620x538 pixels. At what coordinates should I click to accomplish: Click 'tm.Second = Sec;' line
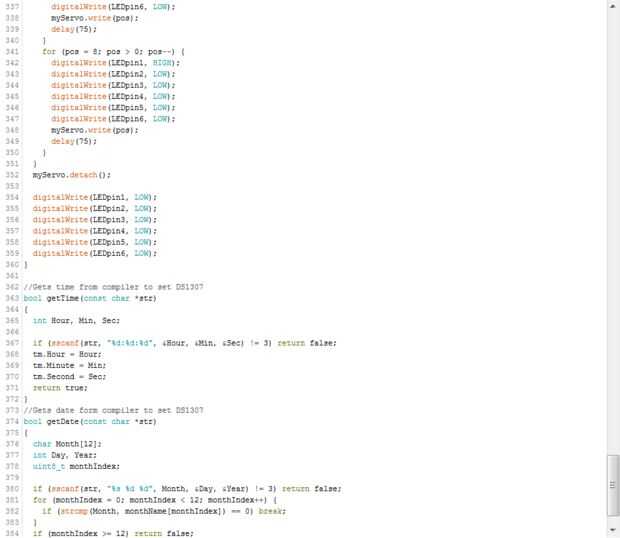(x=69, y=377)
